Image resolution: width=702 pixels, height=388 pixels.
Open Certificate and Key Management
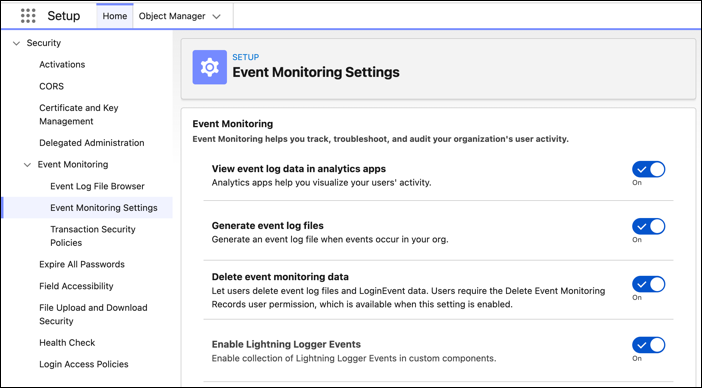click(79, 115)
